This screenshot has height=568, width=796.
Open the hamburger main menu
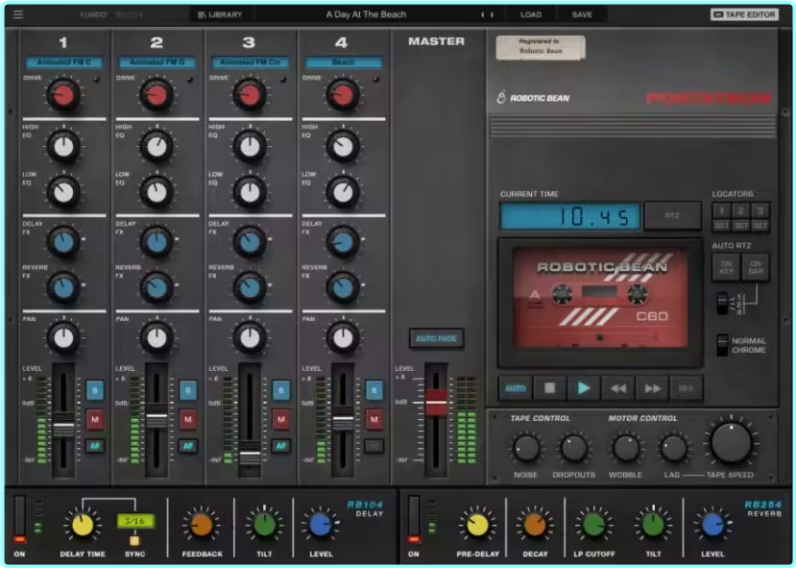click(18, 14)
